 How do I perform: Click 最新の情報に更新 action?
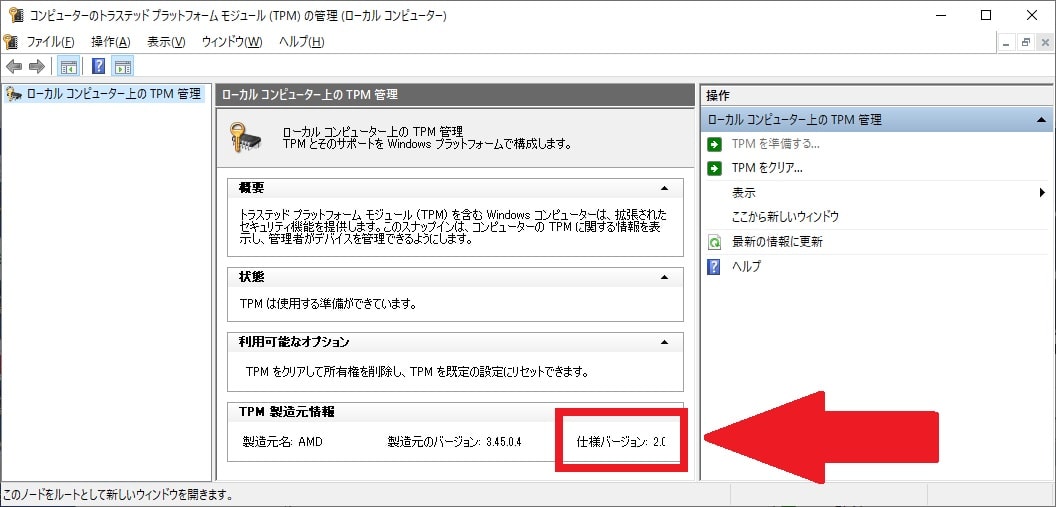point(777,242)
